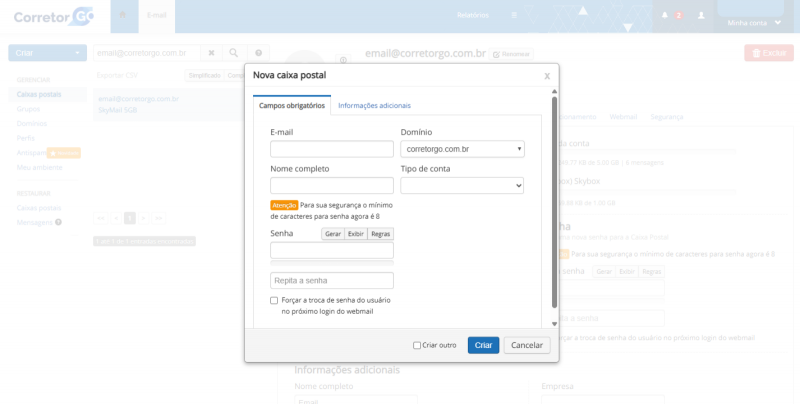Open the hamburger menu icon near Relatórios
The image size is (800, 404).
[514, 15]
